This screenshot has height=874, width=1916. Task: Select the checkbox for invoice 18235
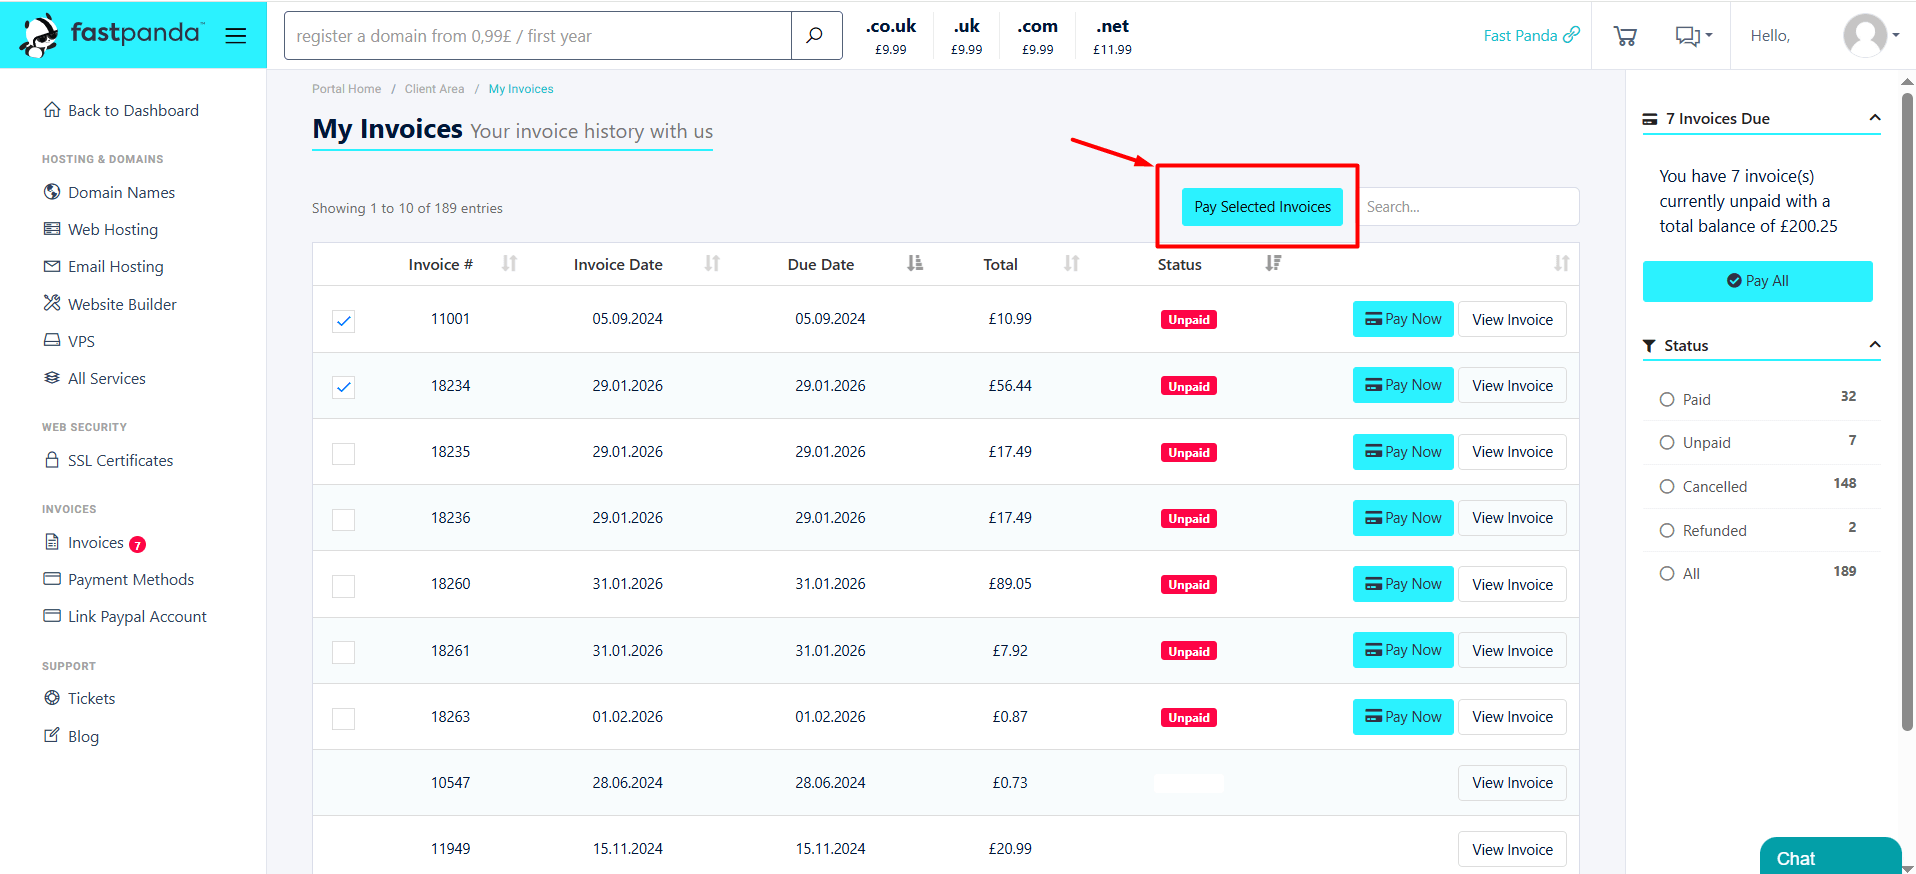(343, 453)
